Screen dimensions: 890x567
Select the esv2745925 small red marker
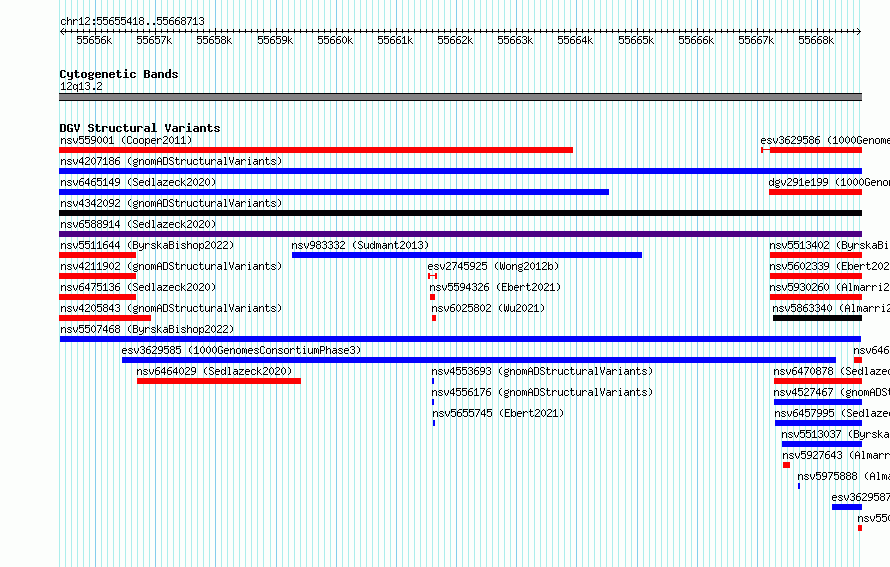pyautogui.click(x=433, y=276)
